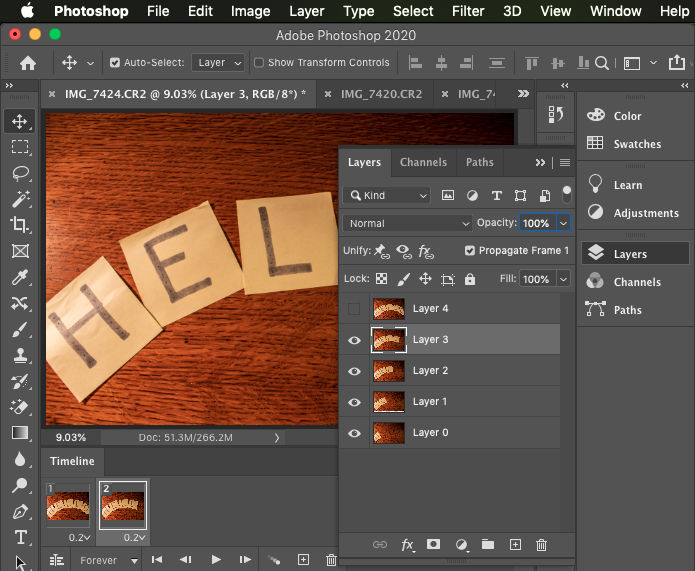Select the Lasso tool

click(x=19, y=173)
